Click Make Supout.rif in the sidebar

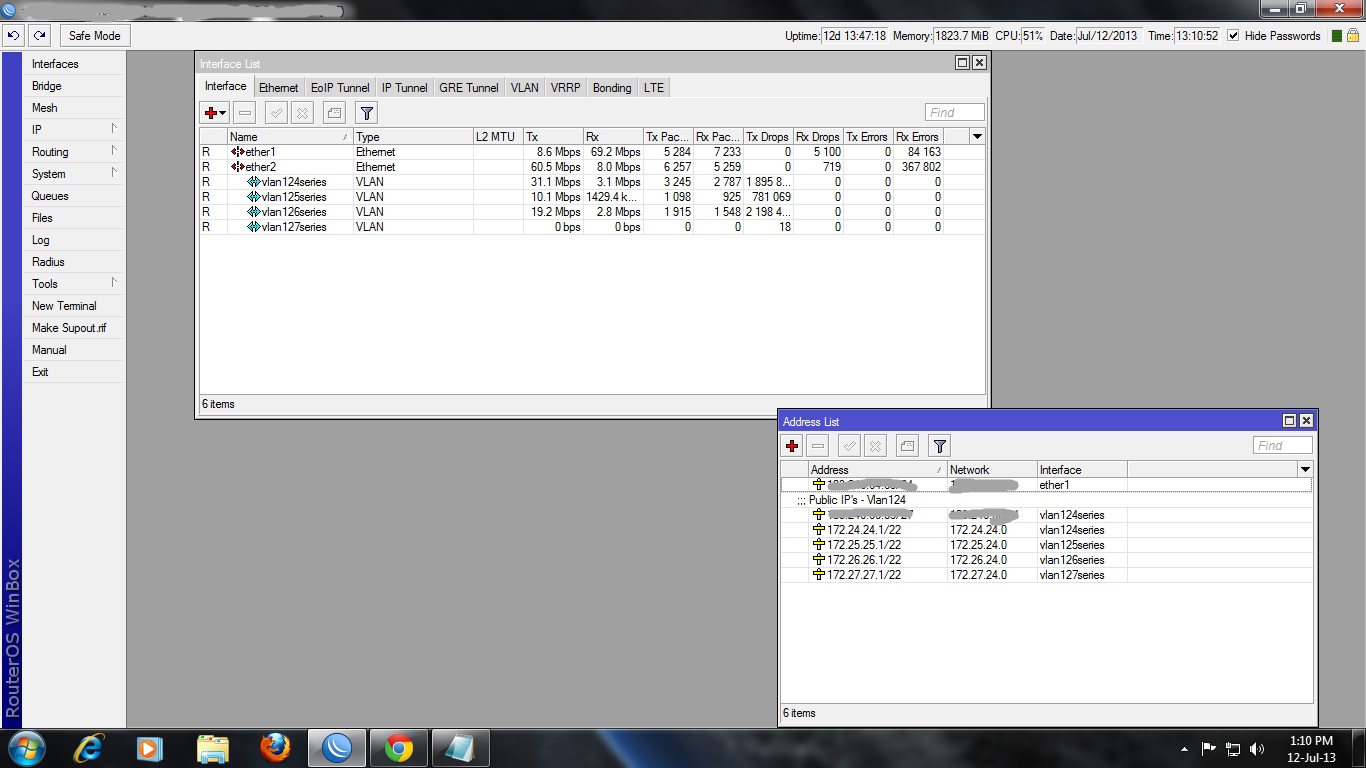(75, 328)
